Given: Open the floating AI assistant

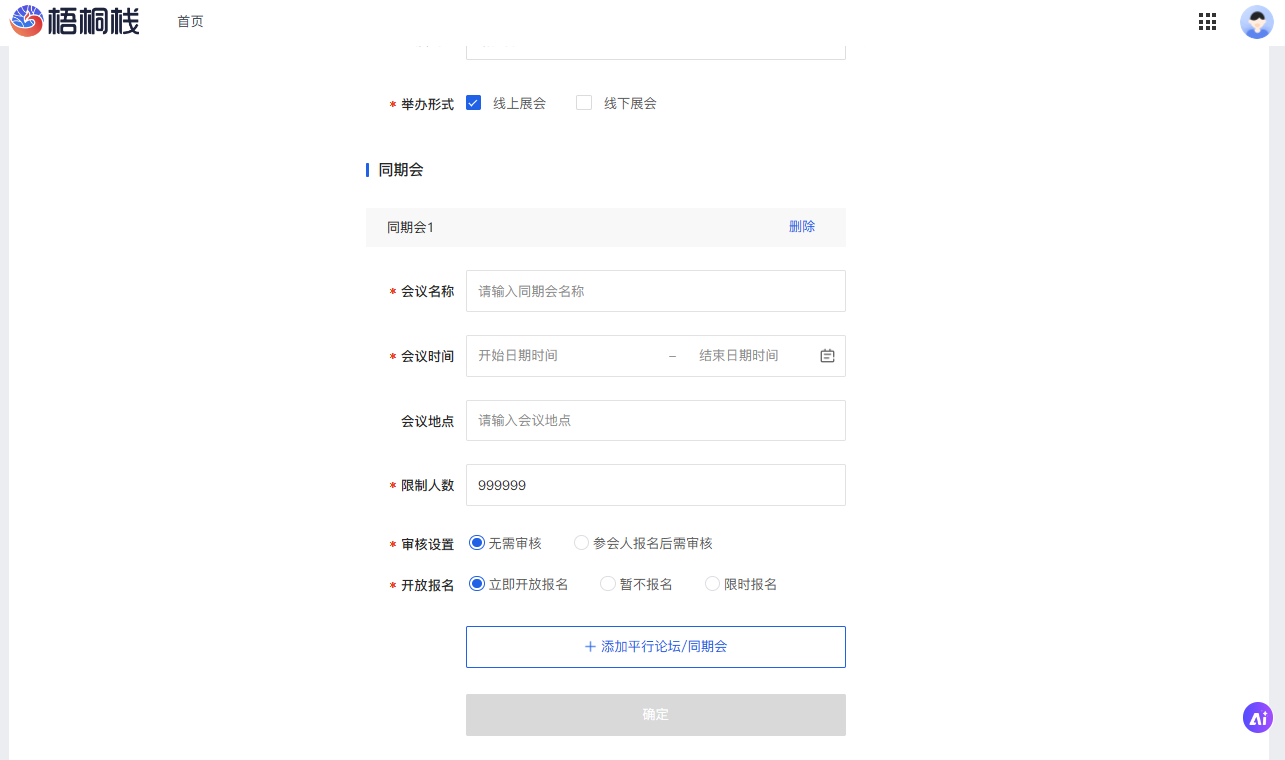Looking at the screenshot, I should point(1257,717).
